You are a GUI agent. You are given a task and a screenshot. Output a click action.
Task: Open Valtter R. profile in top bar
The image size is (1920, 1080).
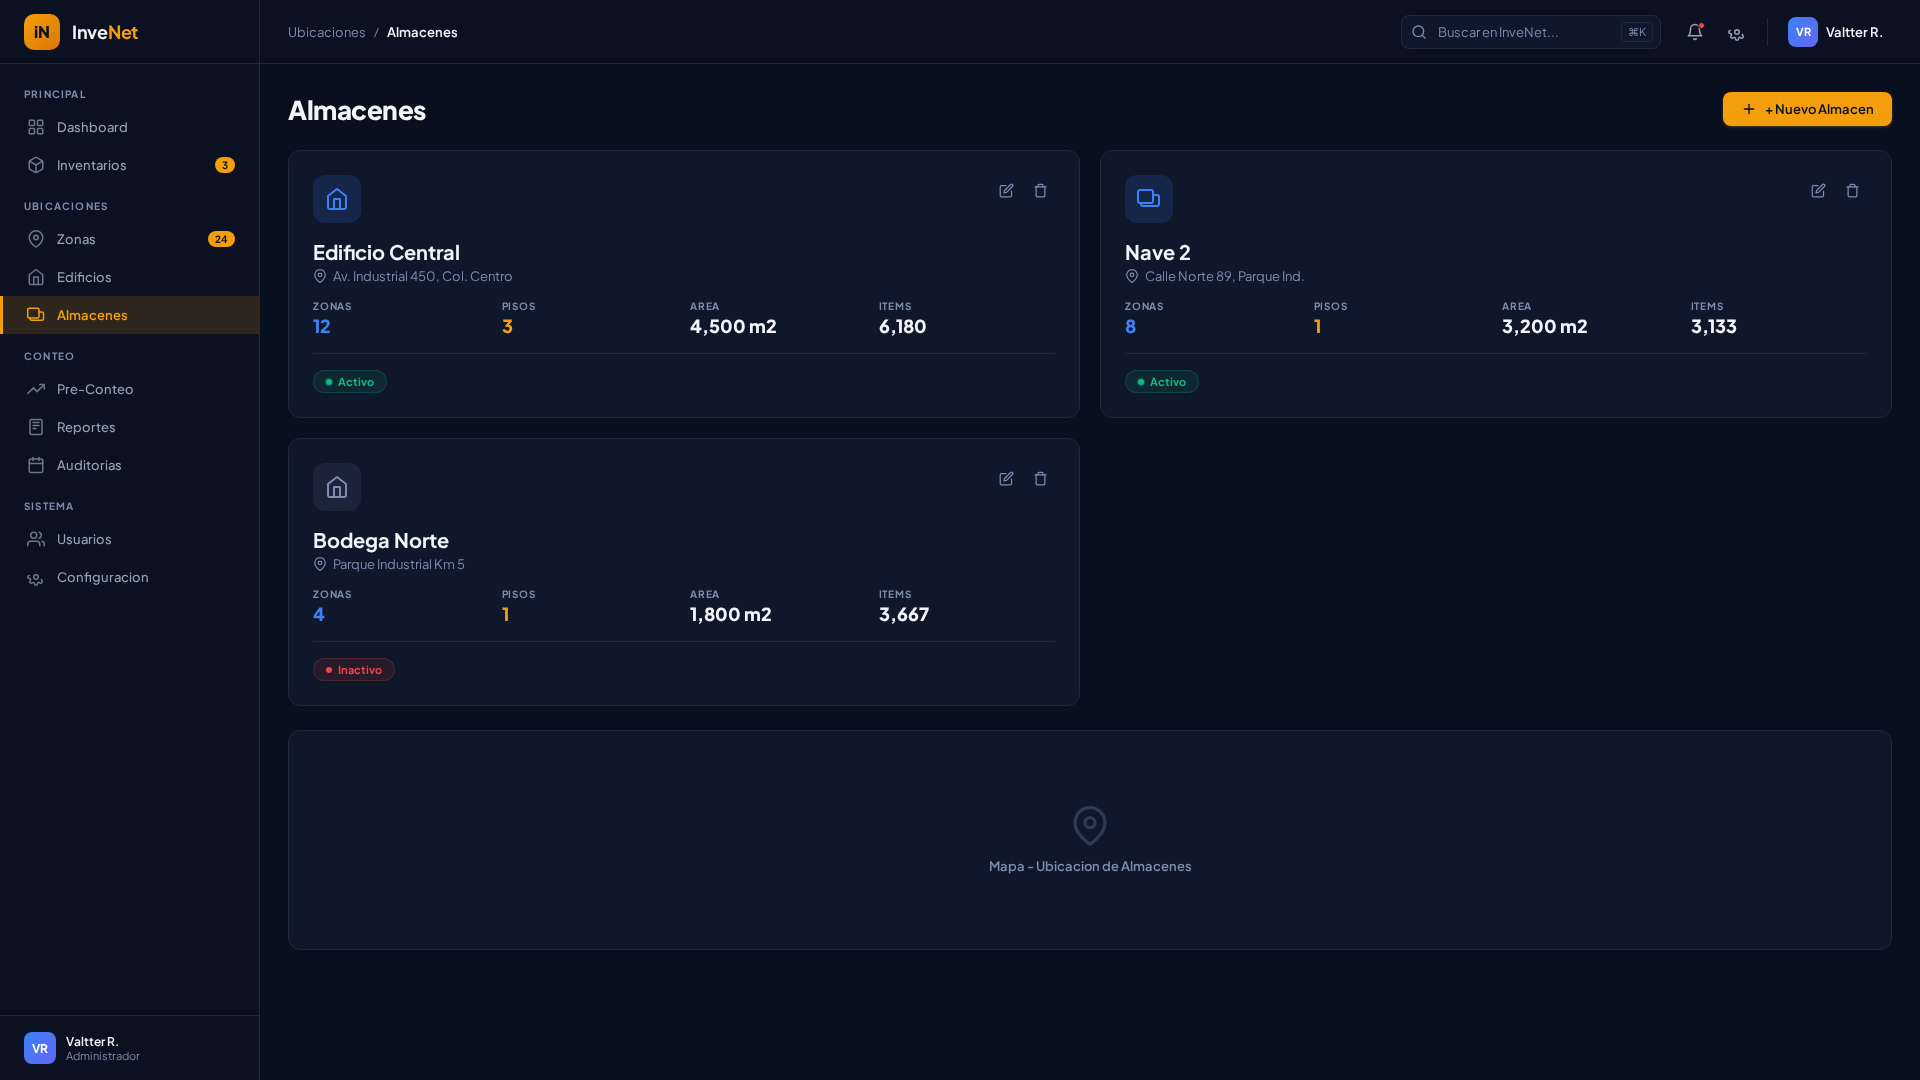pos(1835,32)
